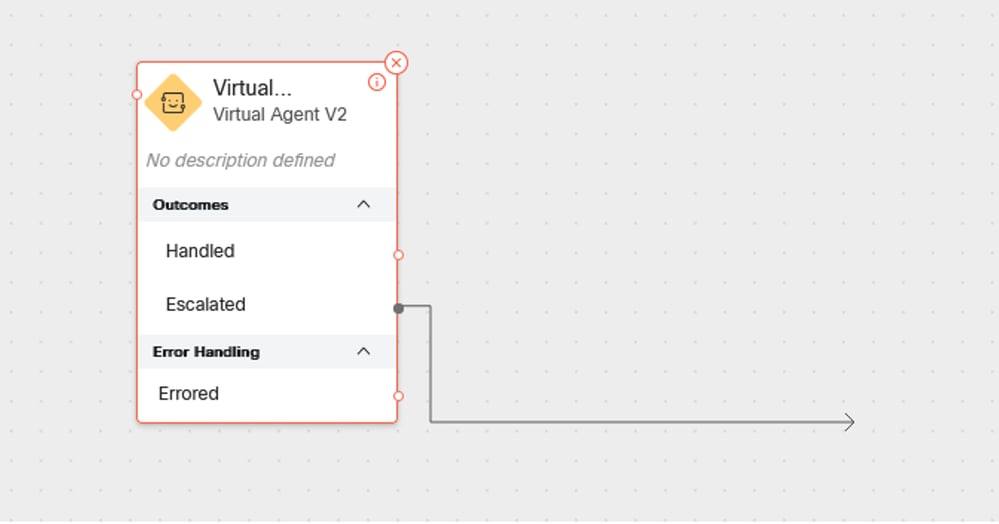Click the 'No description defined' text

point(240,160)
